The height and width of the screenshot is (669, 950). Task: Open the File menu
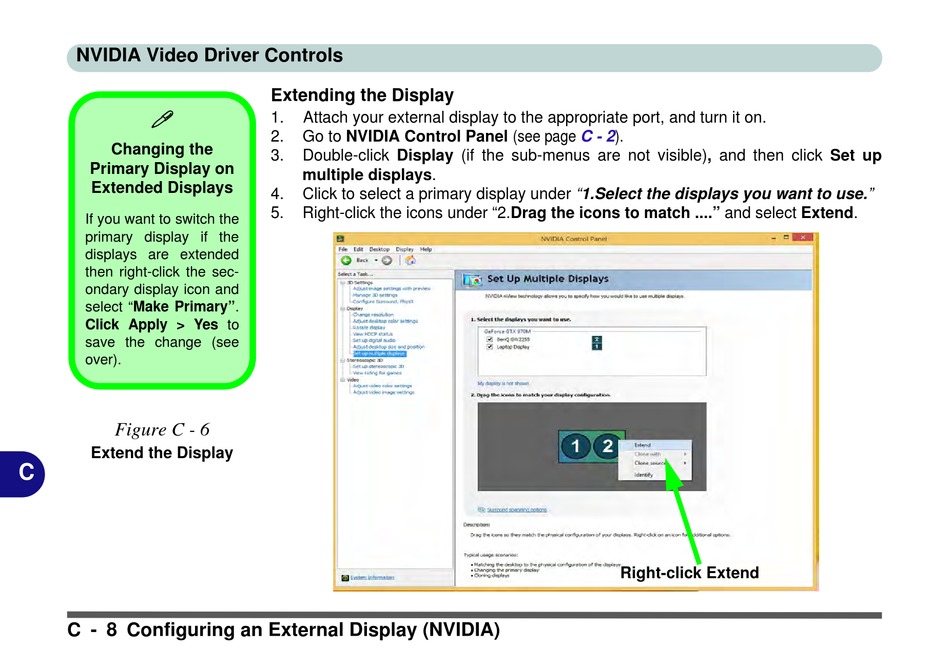[343, 249]
